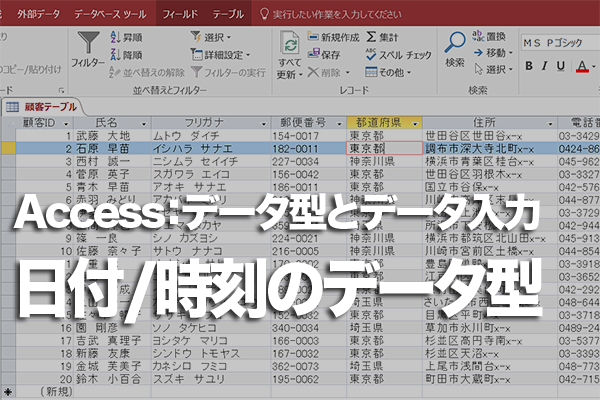Select row 2 record selector
This screenshot has width=600, height=400.
coord(8,148)
